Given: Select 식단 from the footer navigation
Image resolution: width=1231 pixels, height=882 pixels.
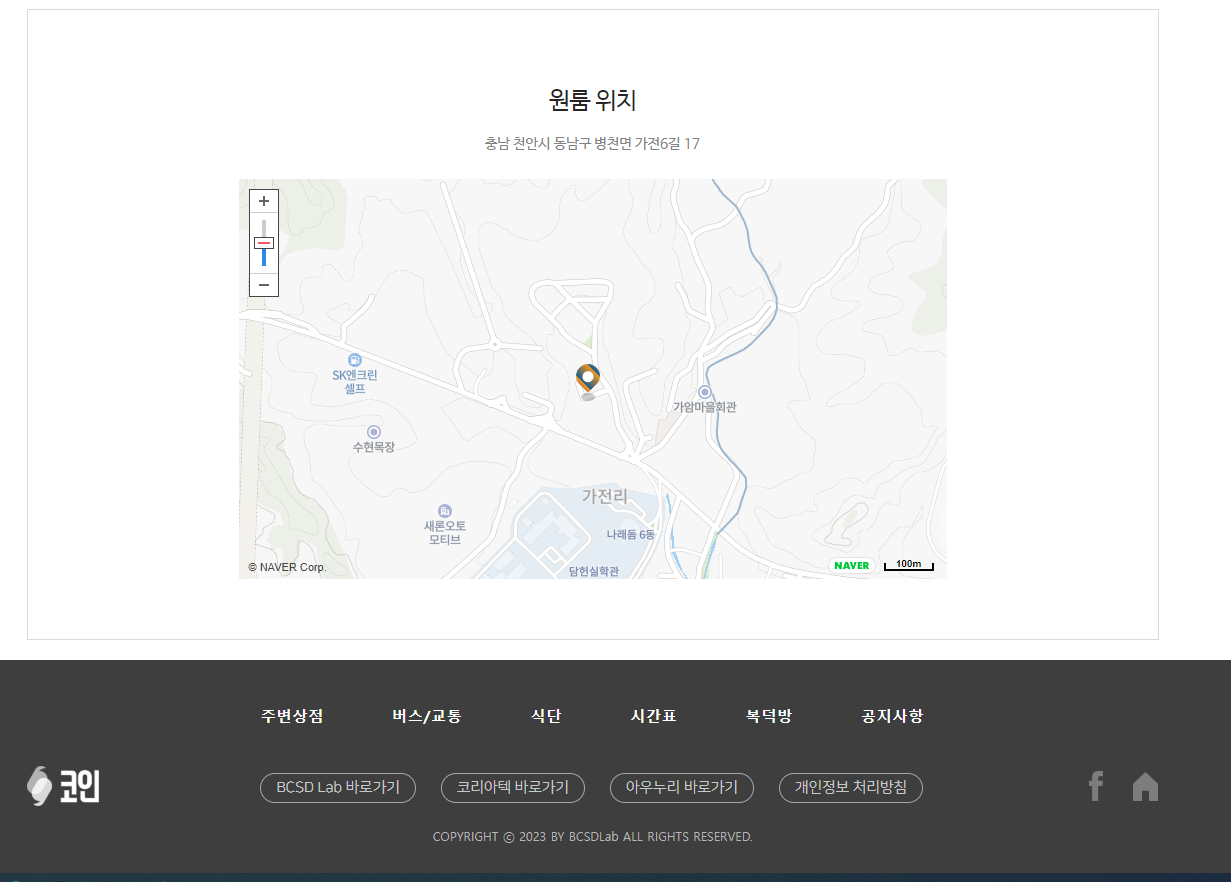Looking at the screenshot, I should point(544,716).
